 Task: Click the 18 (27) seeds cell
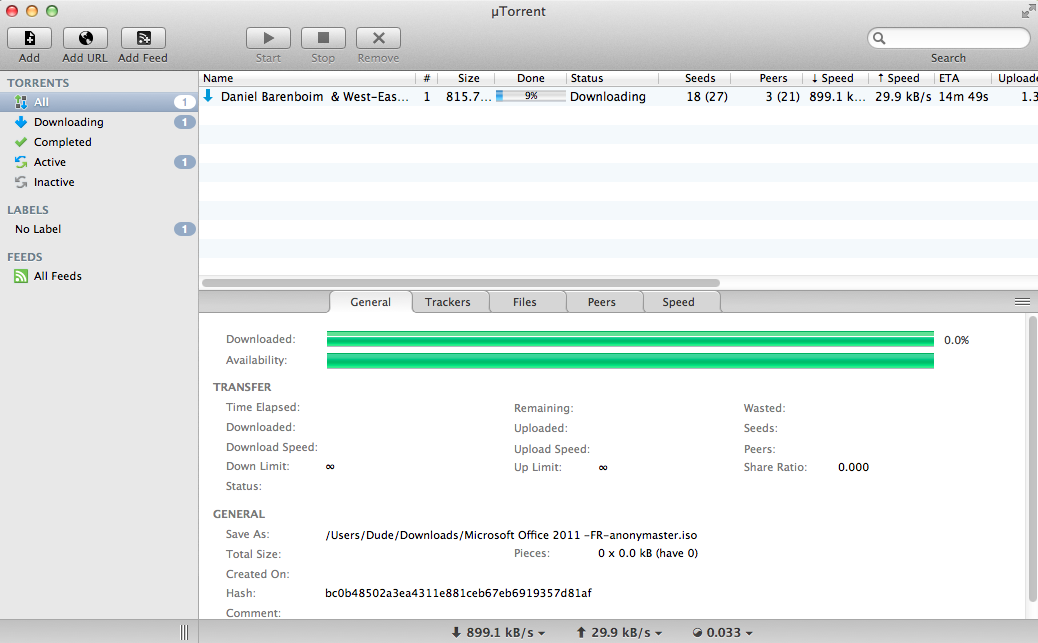[x=707, y=97]
